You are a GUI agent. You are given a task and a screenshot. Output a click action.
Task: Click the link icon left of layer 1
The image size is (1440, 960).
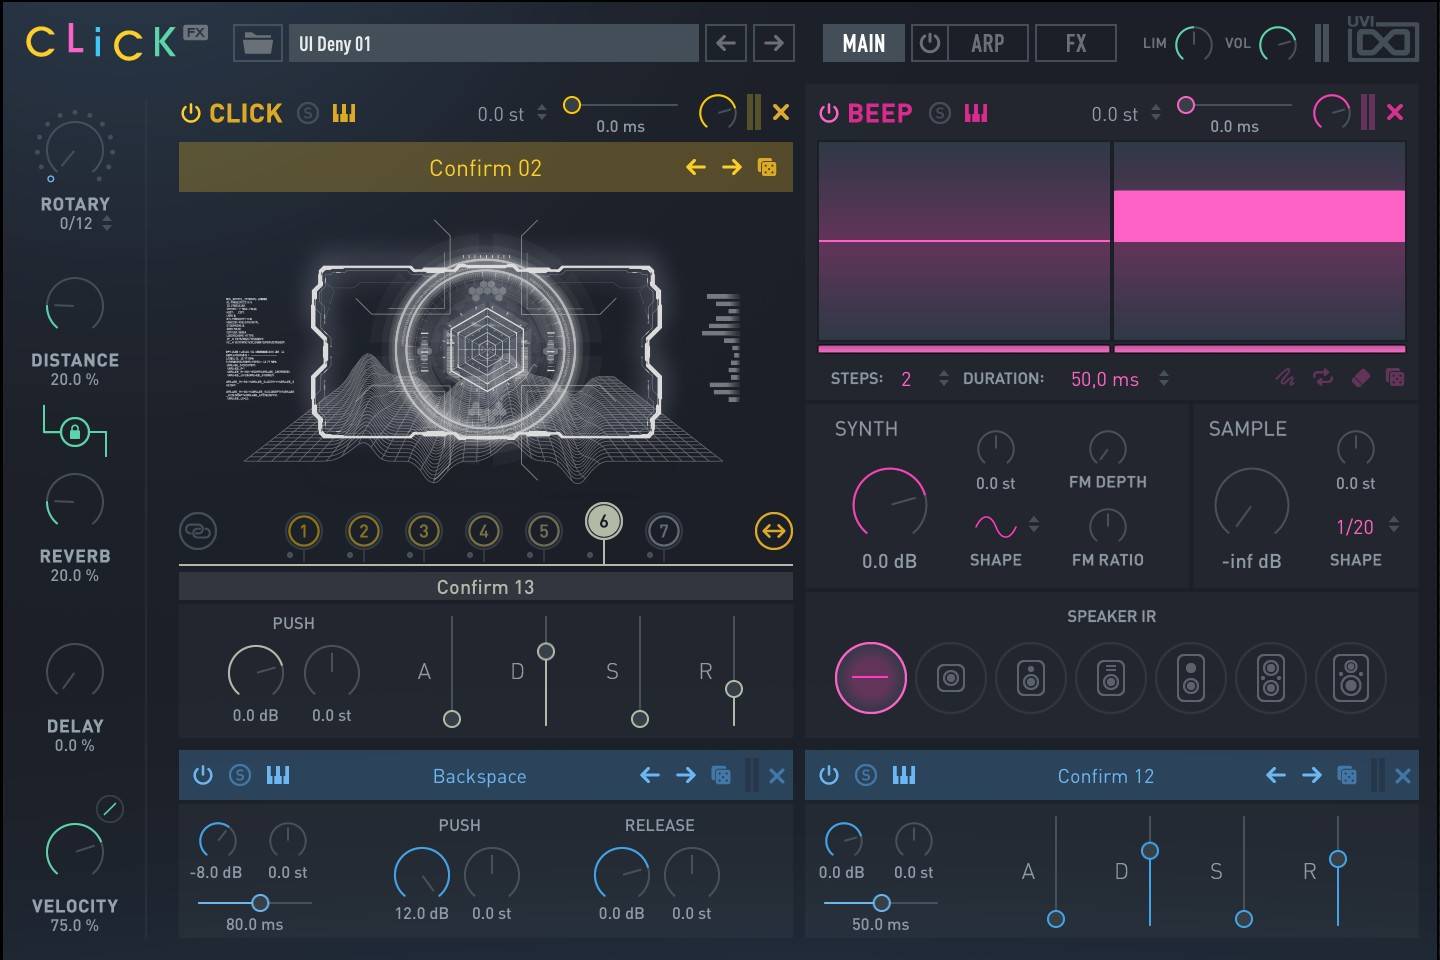pos(198,531)
